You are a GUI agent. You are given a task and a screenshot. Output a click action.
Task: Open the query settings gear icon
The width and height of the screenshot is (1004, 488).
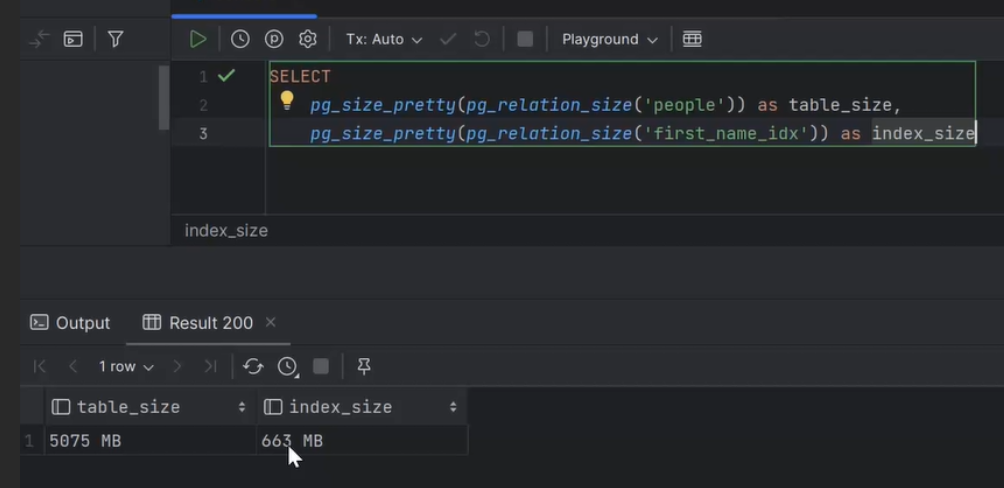(x=308, y=39)
